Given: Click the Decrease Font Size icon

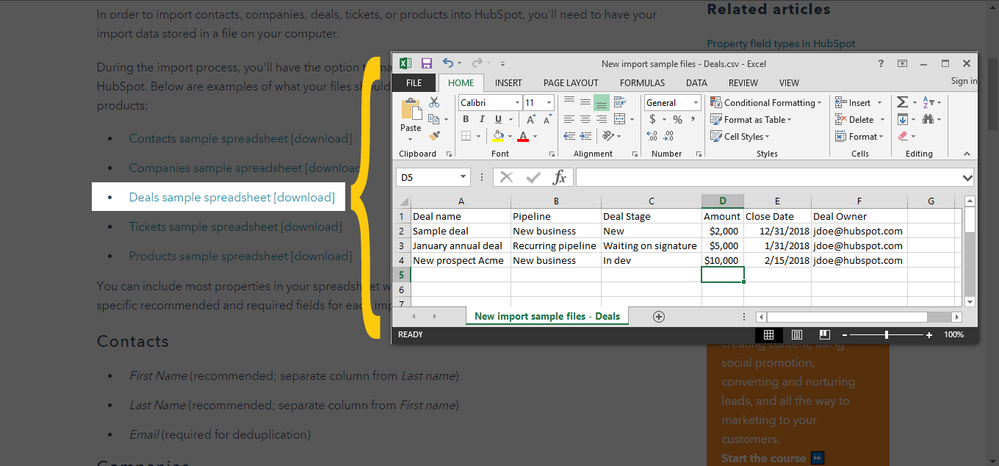Looking at the screenshot, I should click(547, 119).
